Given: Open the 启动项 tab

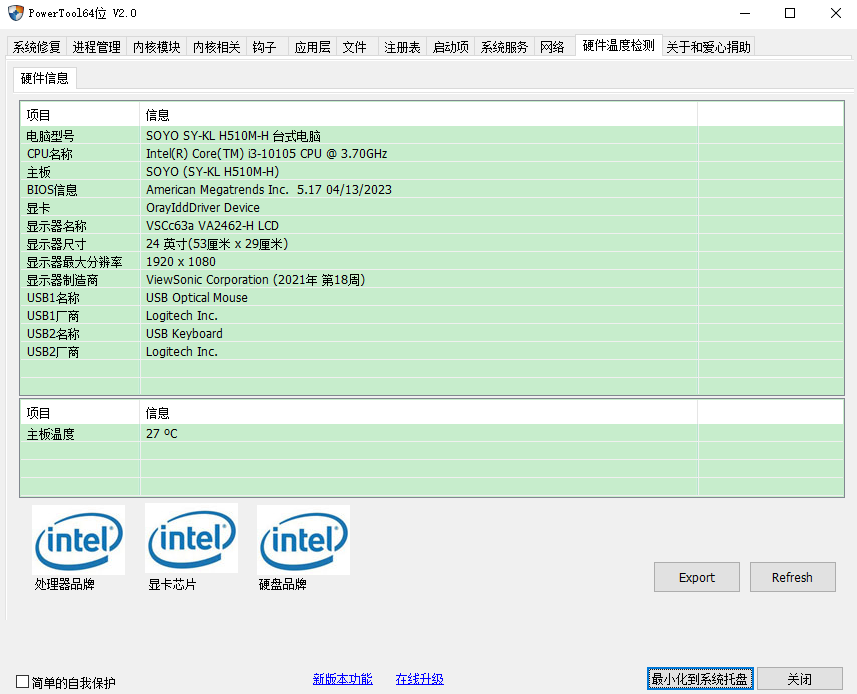Looking at the screenshot, I should tap(451, 47).
